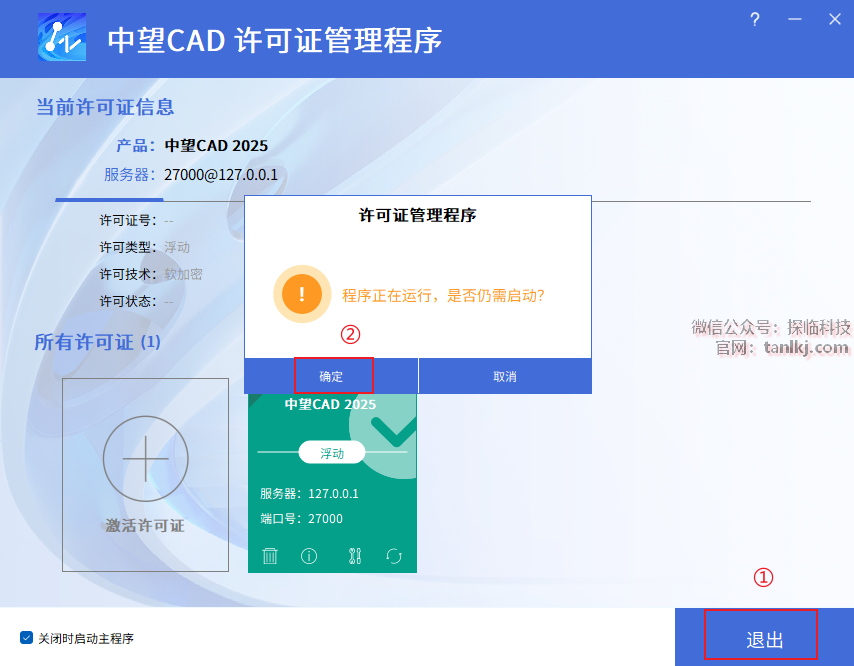Click the ZWCAD logo icon in title bar
Screen dimensions: 854x666
click(x=62, y=37)
